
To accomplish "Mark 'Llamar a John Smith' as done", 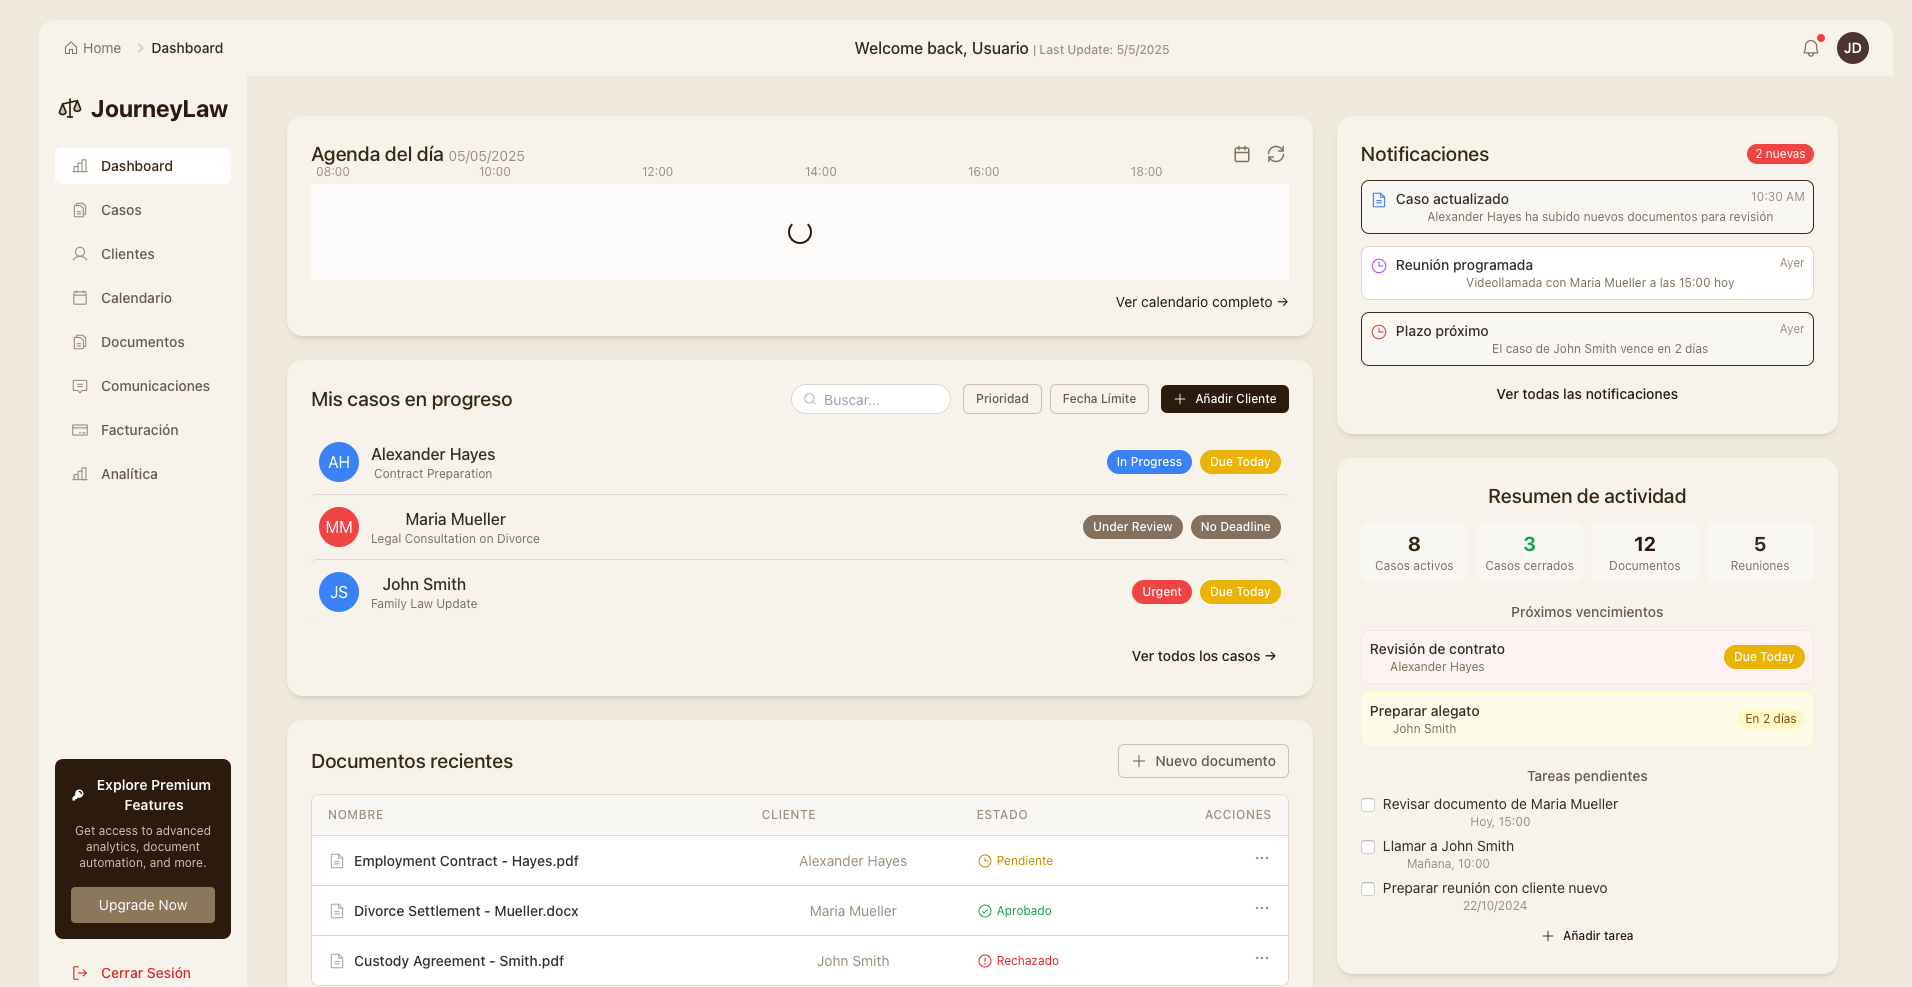I will (1367, 847).
